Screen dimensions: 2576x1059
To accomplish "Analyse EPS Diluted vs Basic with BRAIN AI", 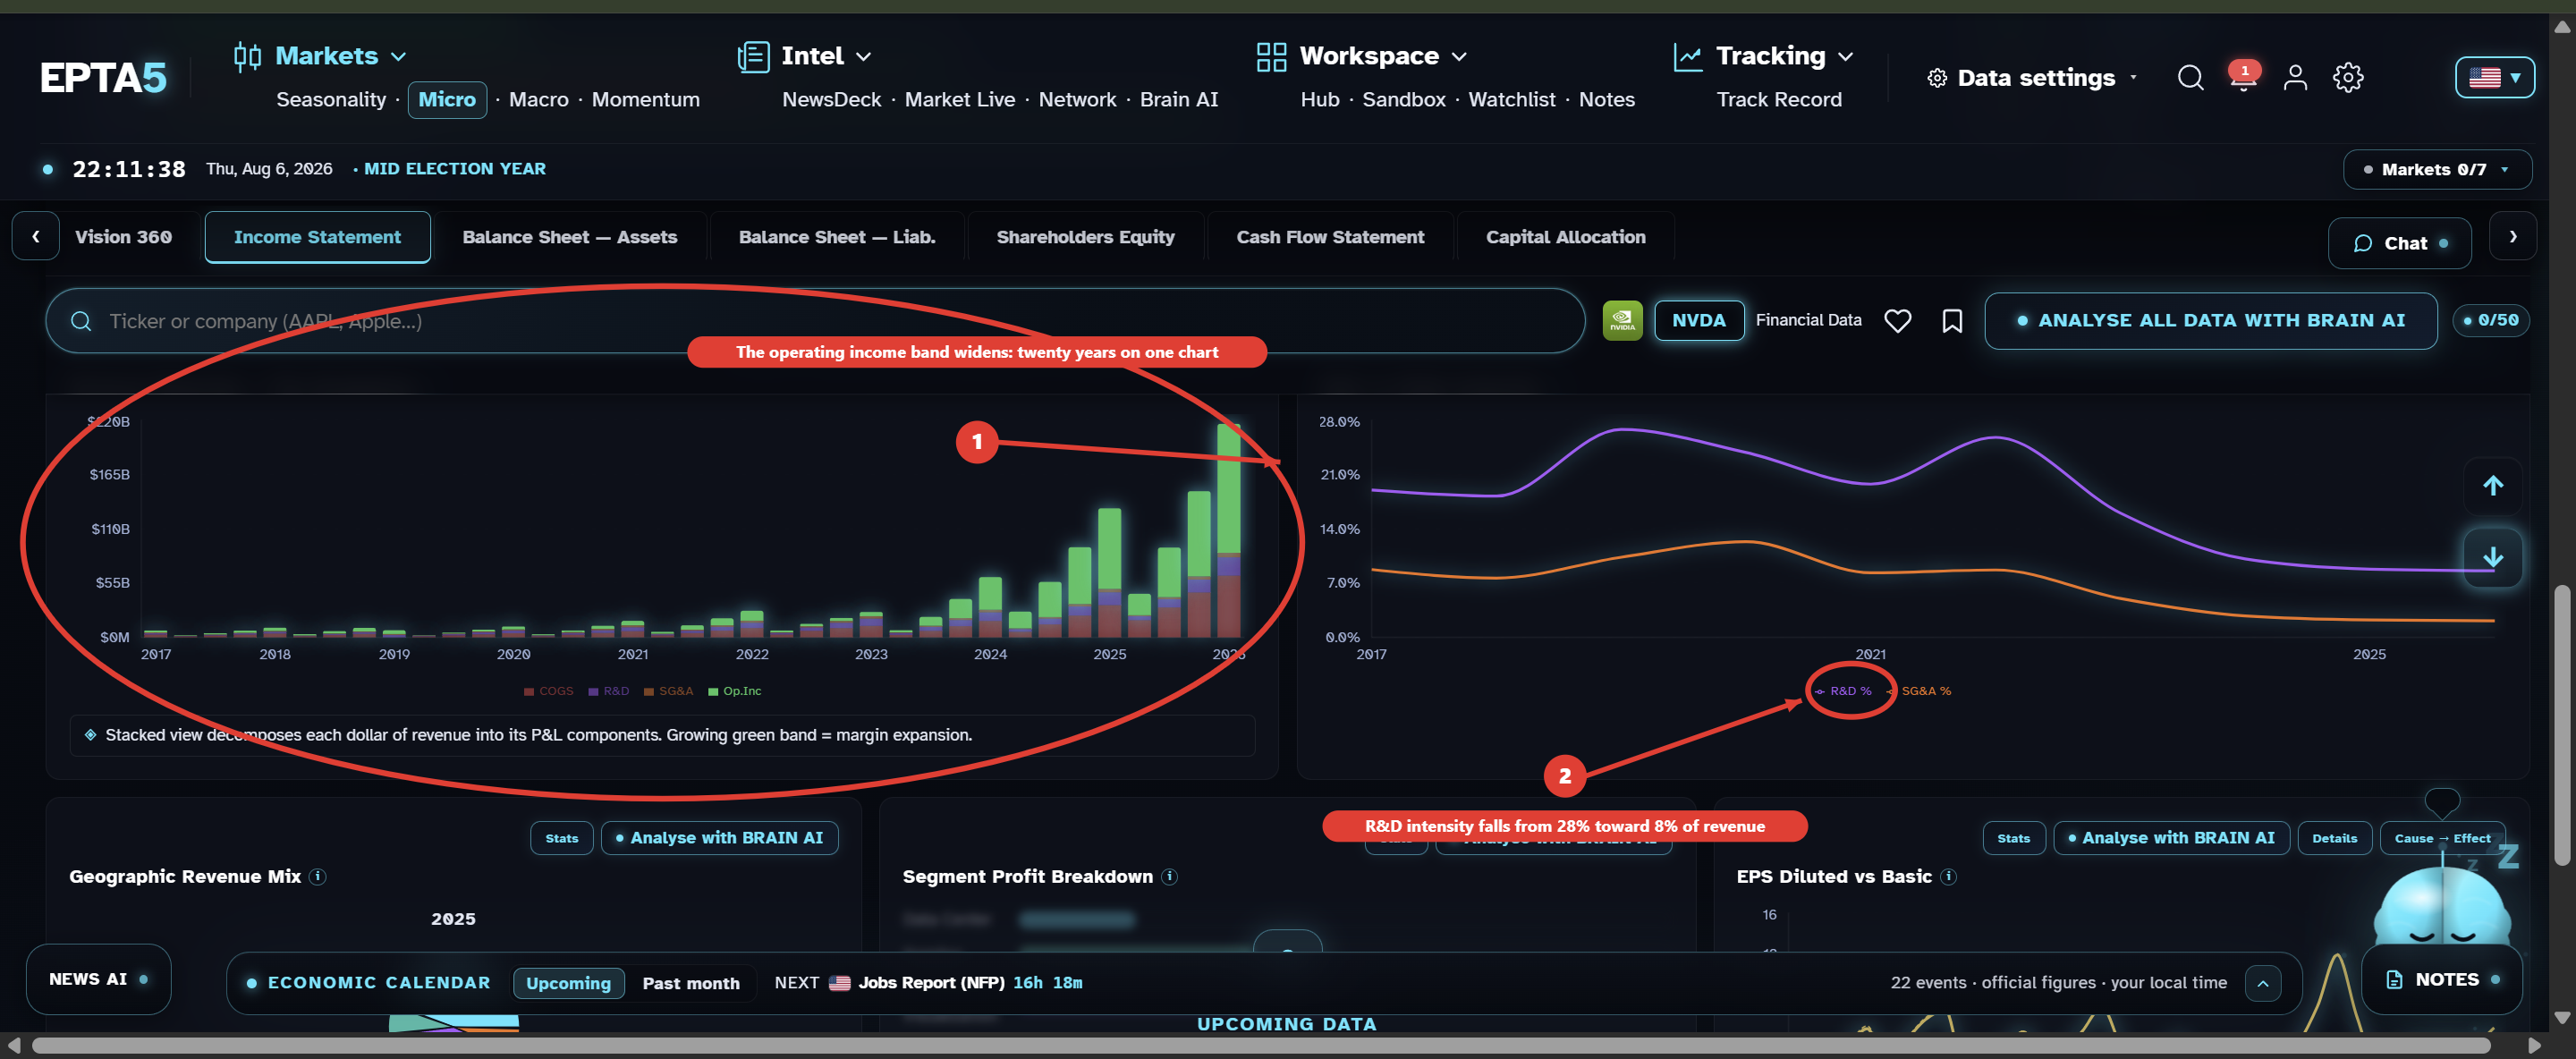I will pyautogui.click(x=2171, y=838).
